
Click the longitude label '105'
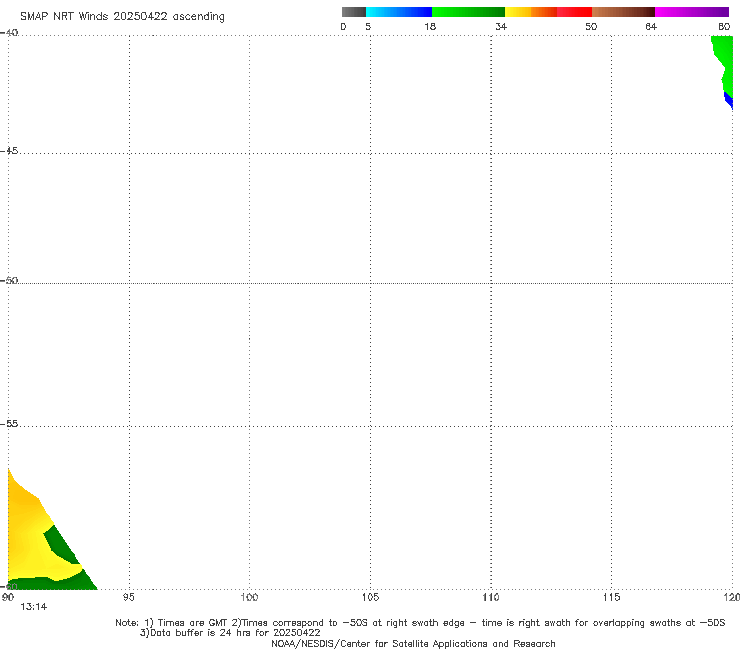pyautogui.click(x=370, y=597)
